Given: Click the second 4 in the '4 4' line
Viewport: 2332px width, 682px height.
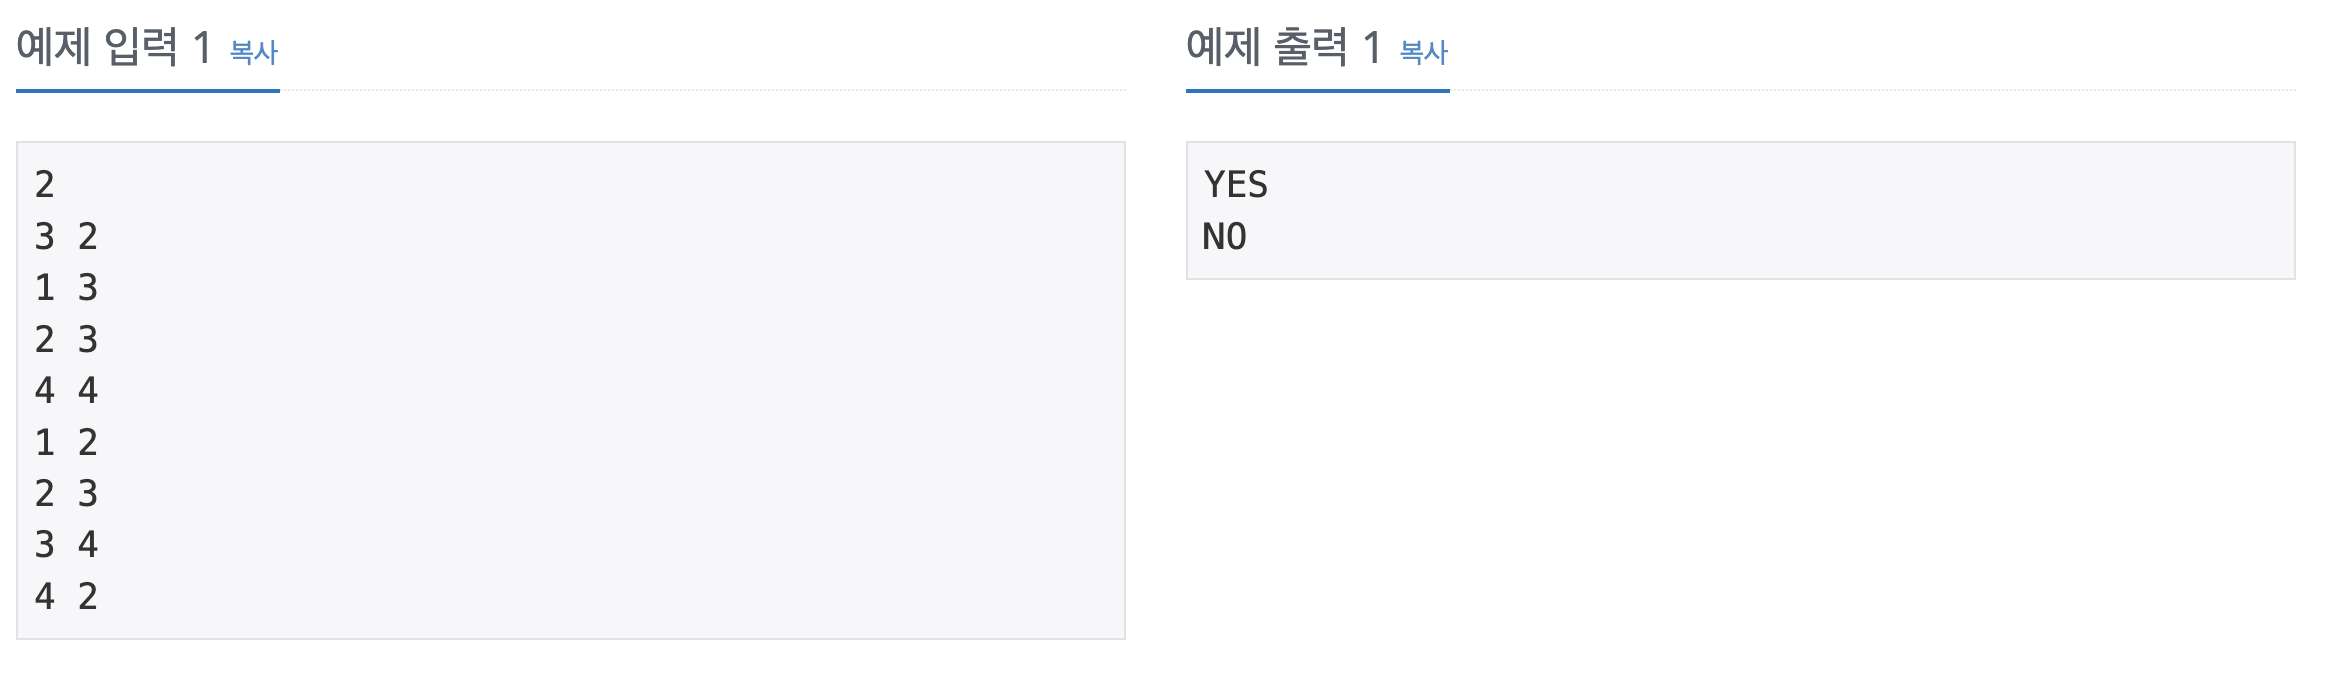Looking at the screenshot, I should [x=88, y=391].
